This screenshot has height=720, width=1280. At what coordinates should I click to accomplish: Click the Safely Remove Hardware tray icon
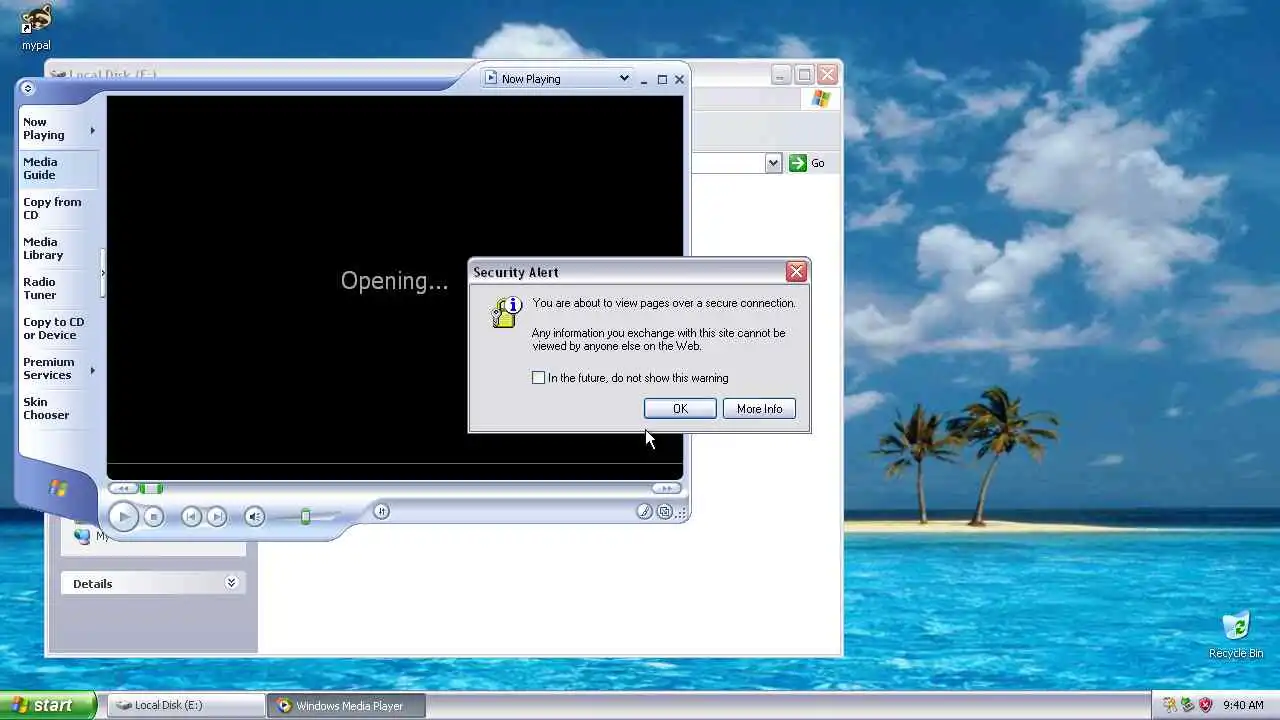1187,705
